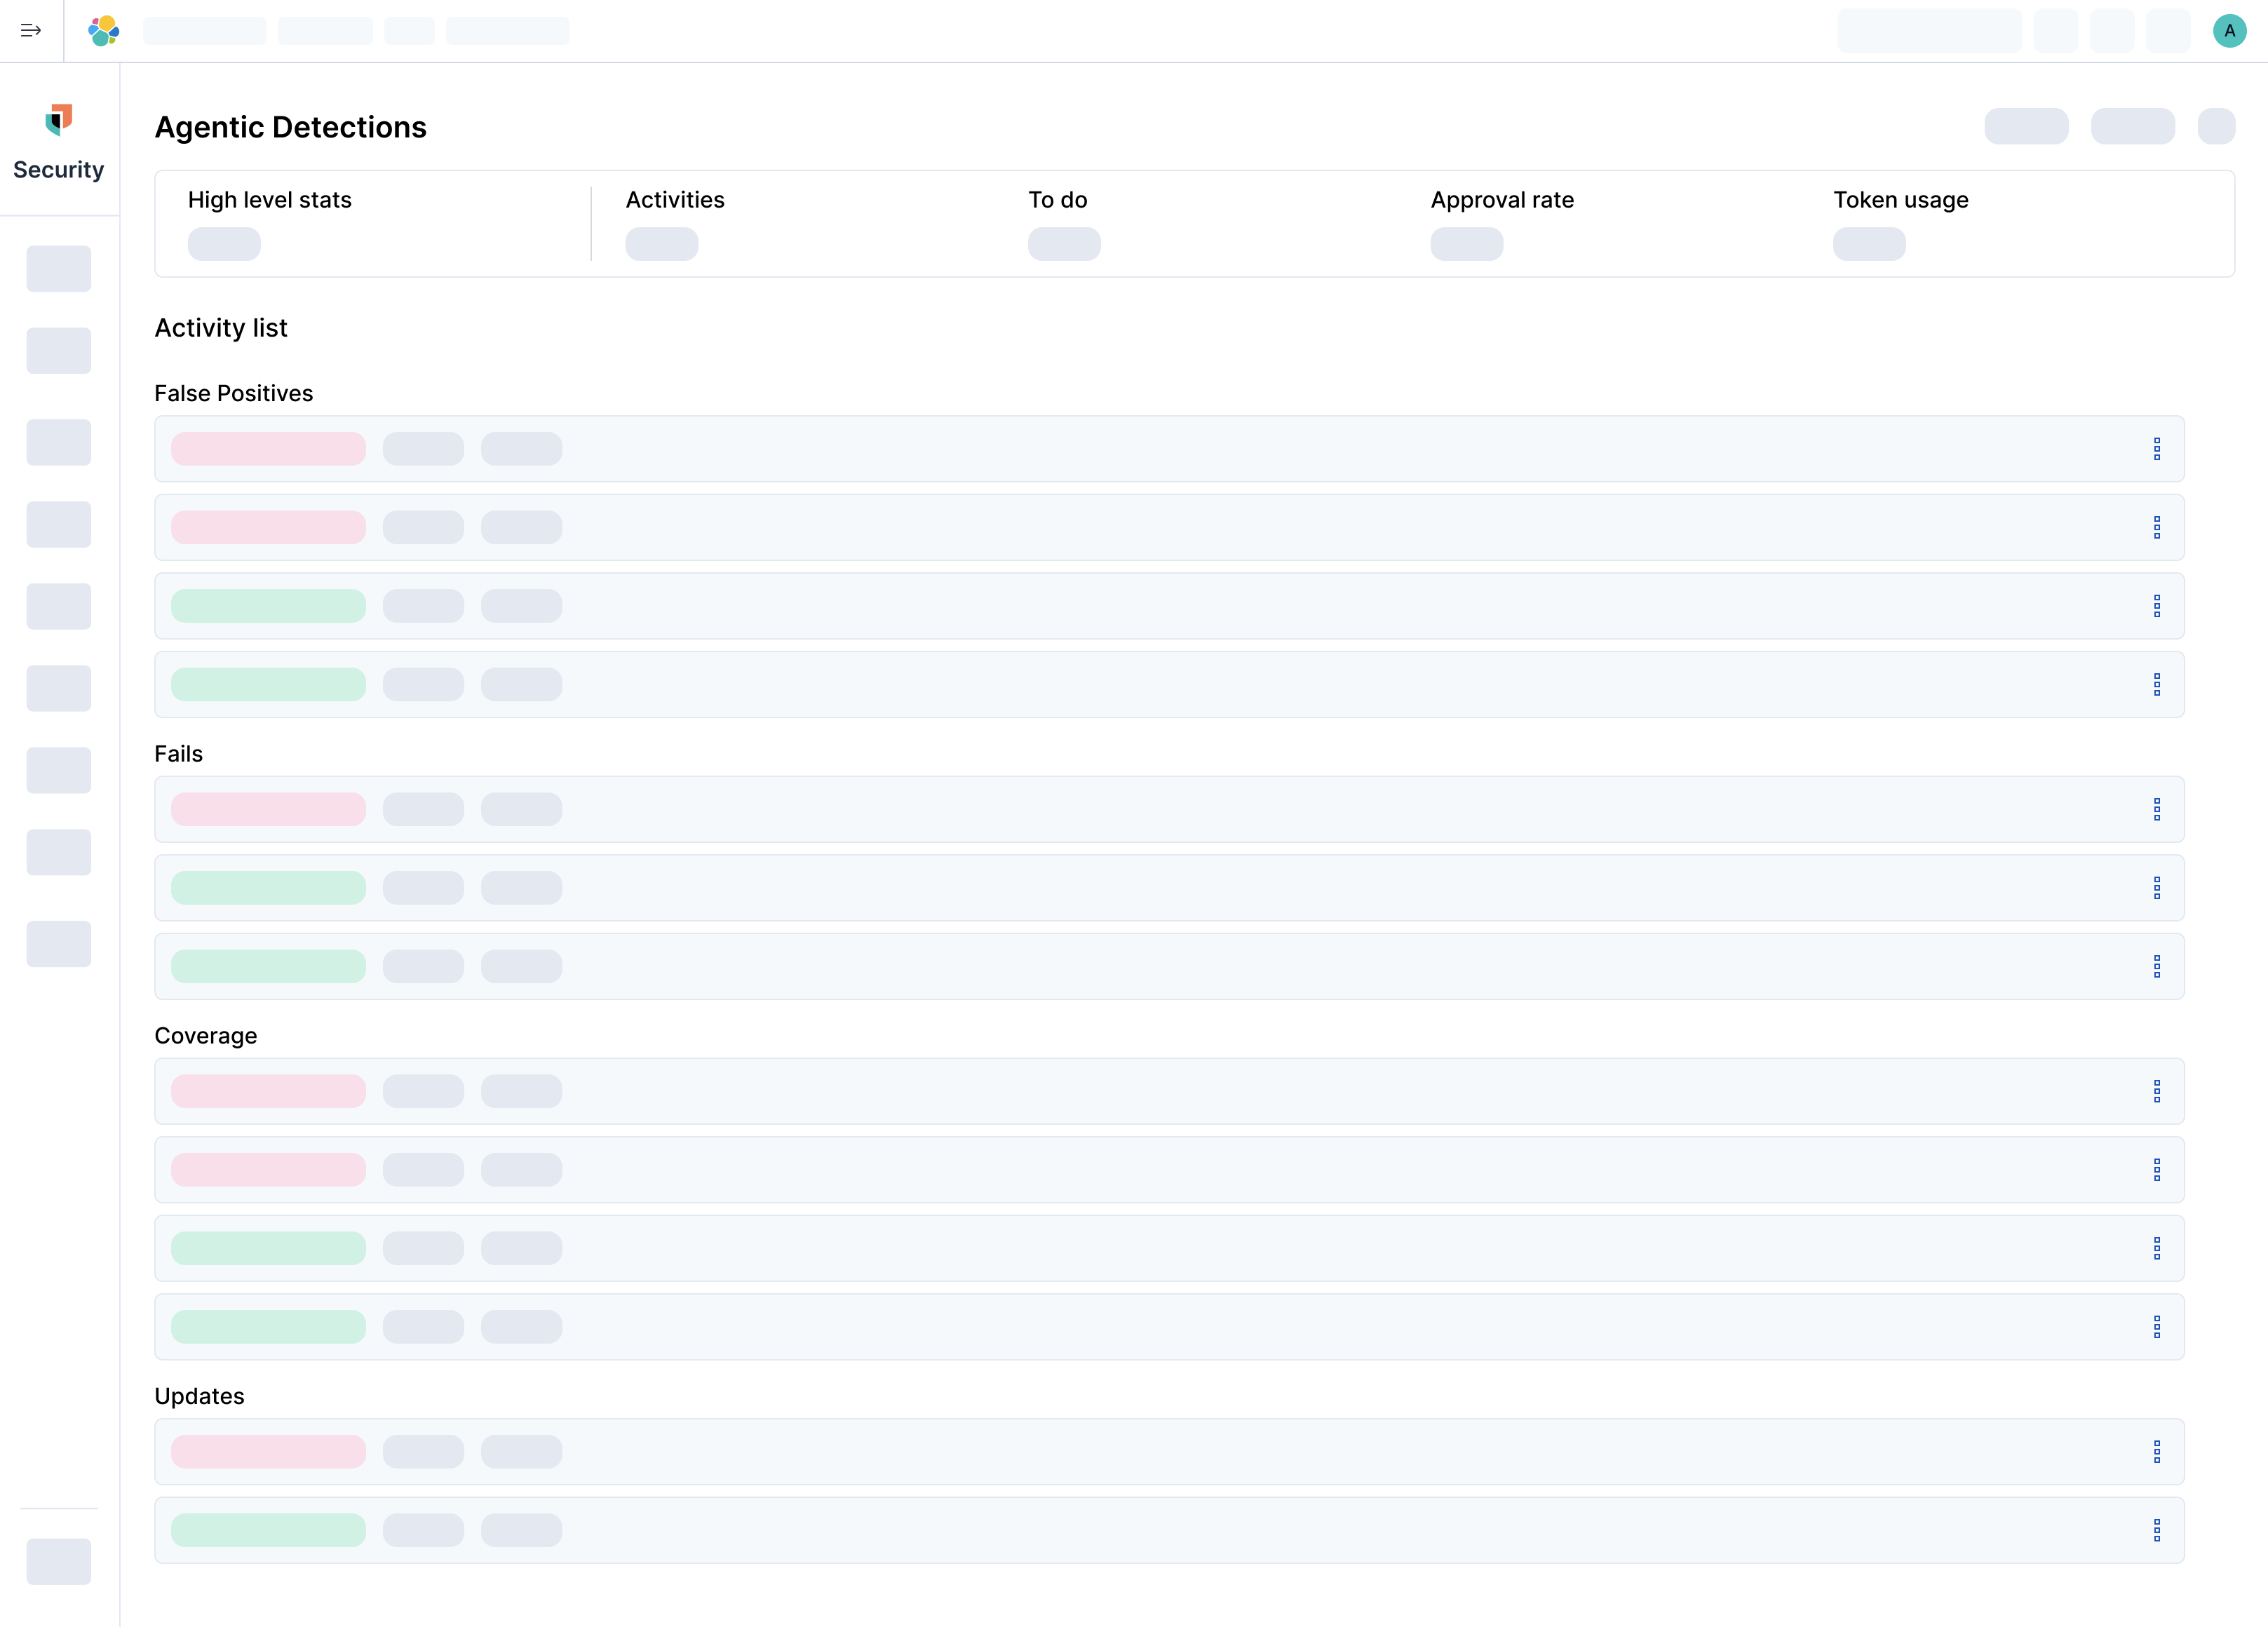The image size is (2268, 1627).
Task: Select the "To do" stat label
Action: (x=1058, y=200)
